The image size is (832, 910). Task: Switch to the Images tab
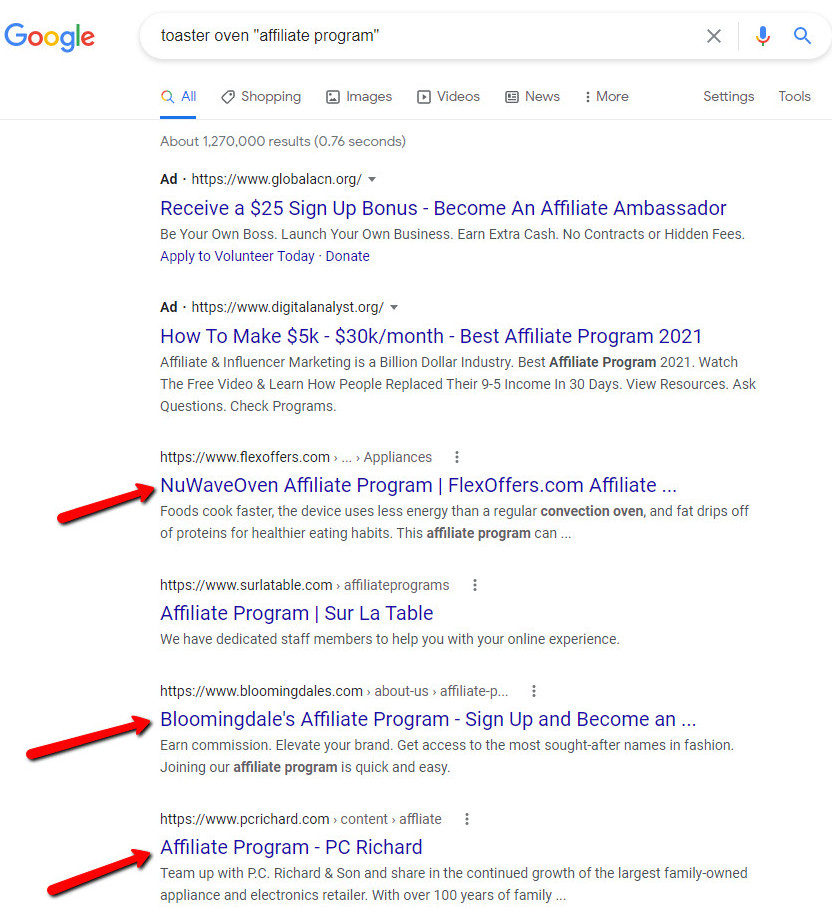(x=359, y=96)
